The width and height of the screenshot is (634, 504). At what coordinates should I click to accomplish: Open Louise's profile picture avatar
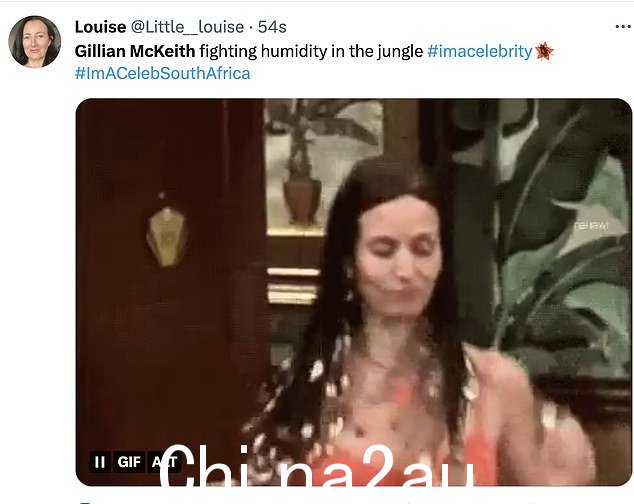coord(34,42)
